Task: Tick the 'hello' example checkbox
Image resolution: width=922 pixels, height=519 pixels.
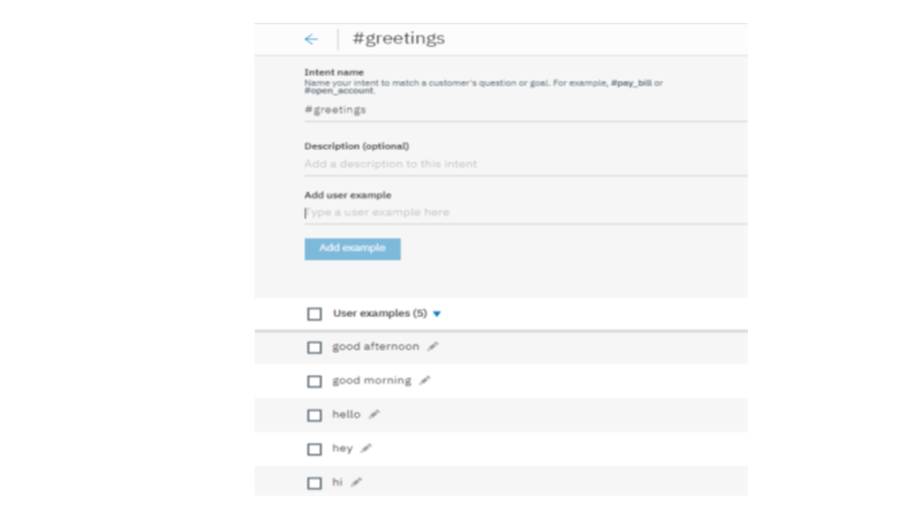Action: (x=314, y=416)
